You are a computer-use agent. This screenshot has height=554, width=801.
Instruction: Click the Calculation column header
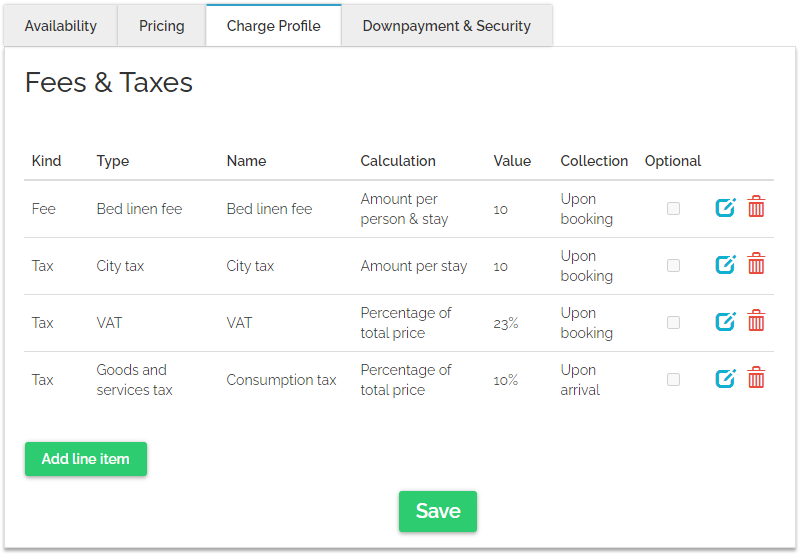click(398, 161)
